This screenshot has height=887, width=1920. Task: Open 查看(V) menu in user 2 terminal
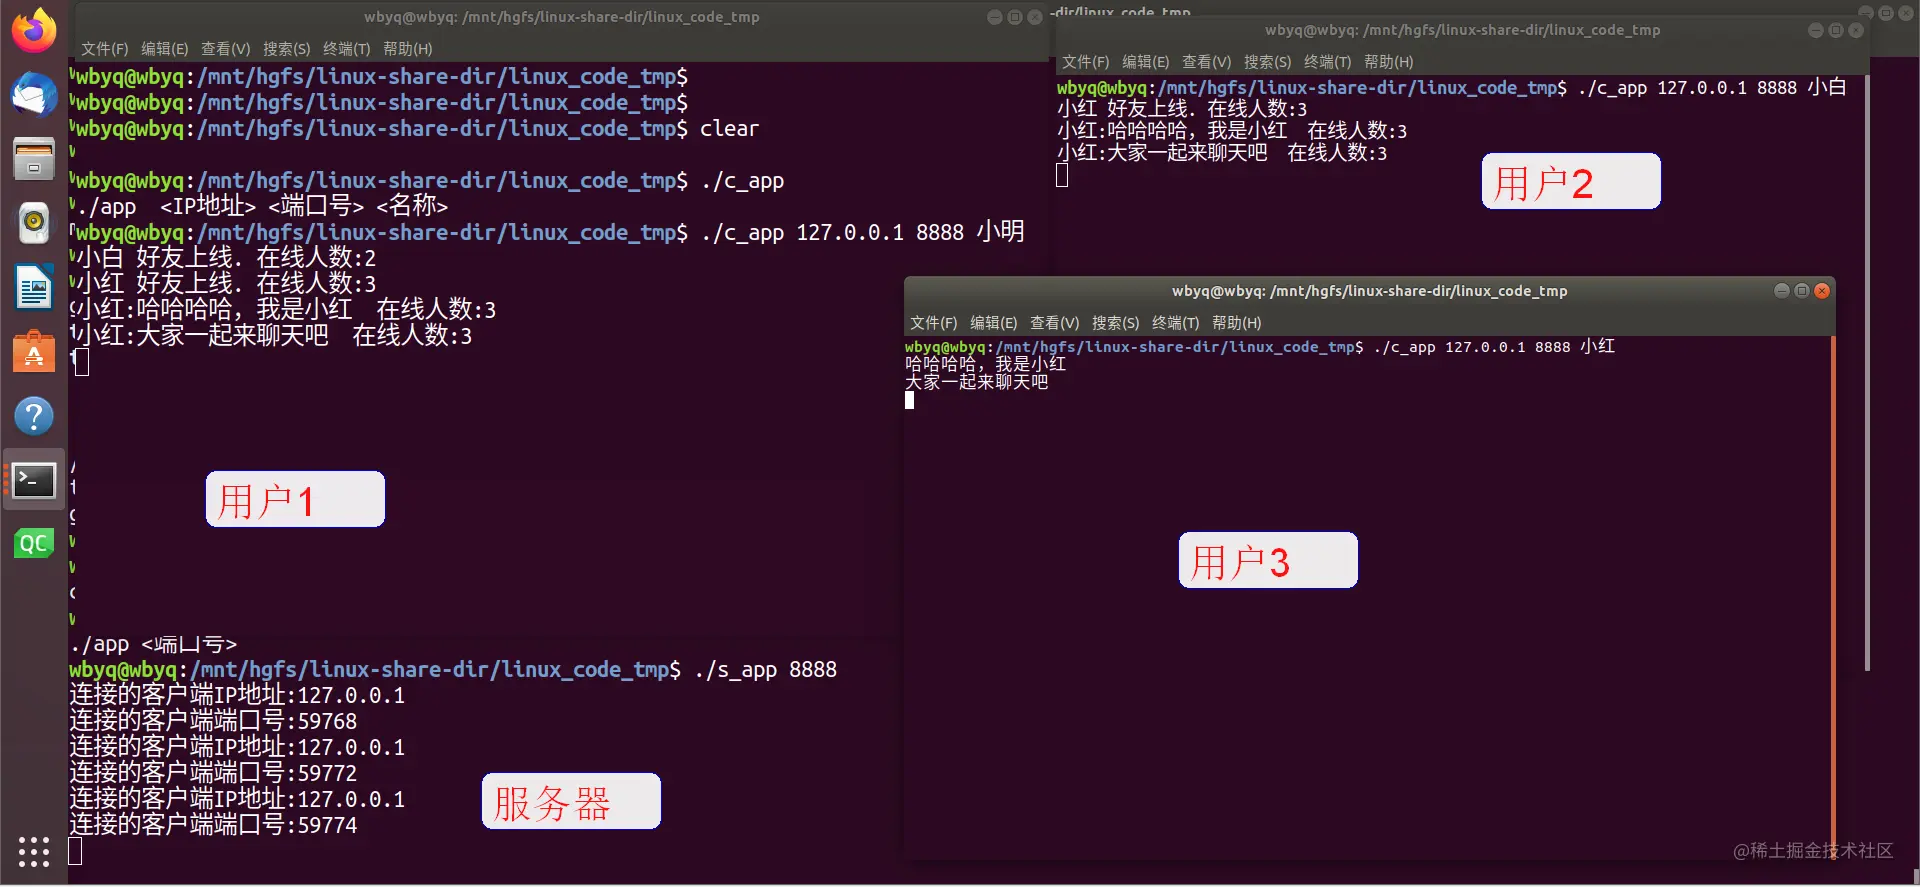click(x=1206, y=62)
